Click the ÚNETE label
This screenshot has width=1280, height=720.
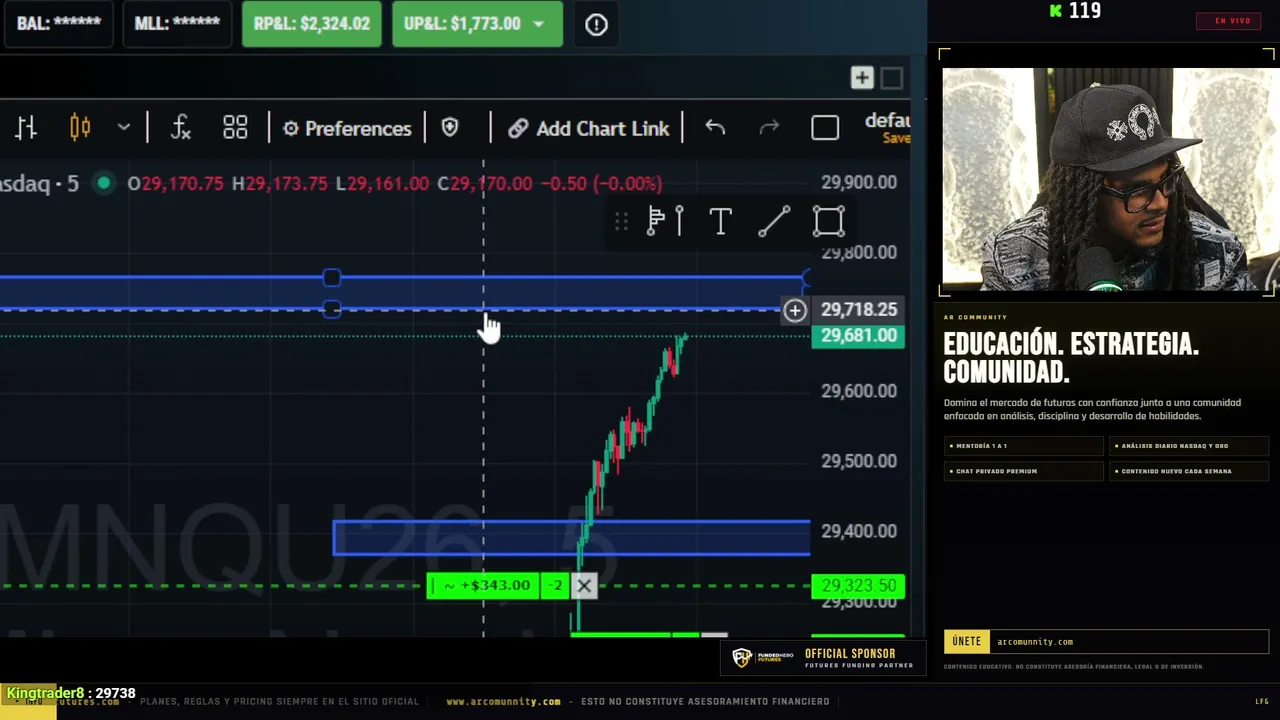(967, 641)
